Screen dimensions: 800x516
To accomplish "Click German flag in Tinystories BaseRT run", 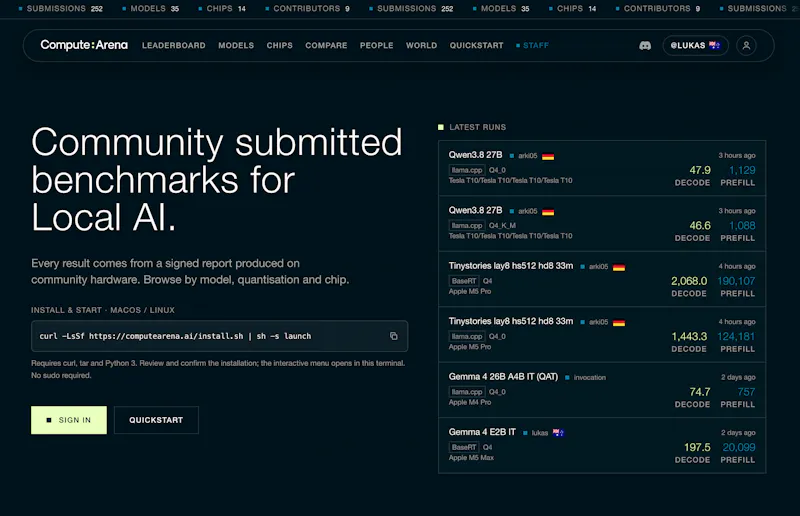I will click(x=619, y=267).
